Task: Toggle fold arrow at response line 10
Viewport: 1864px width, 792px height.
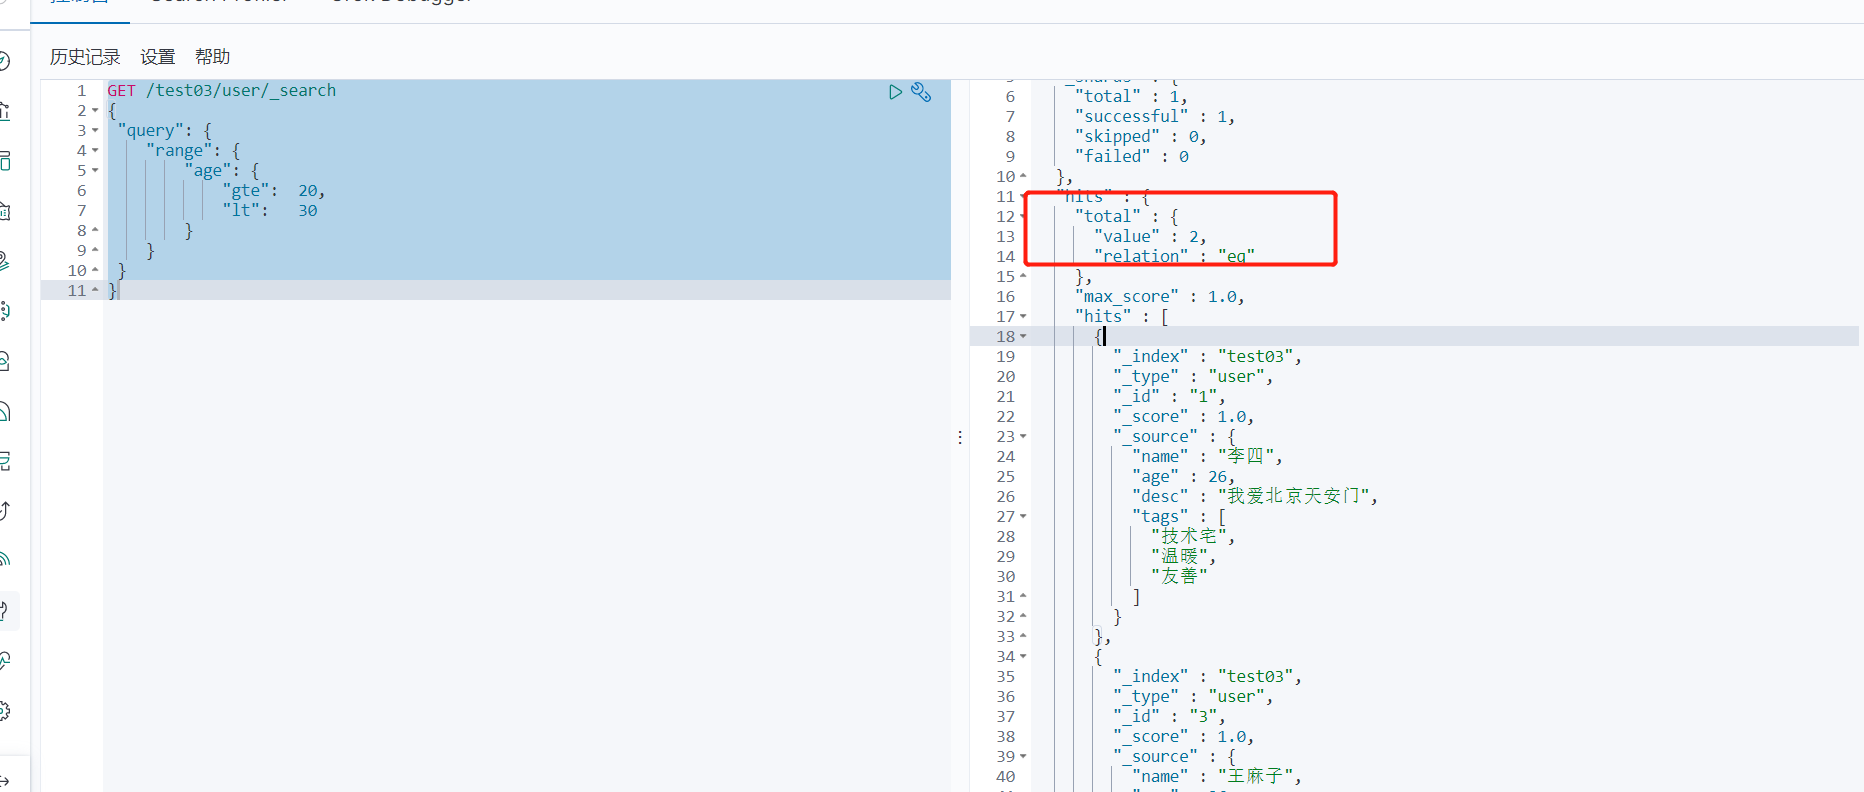Action: coord(1023,176)
